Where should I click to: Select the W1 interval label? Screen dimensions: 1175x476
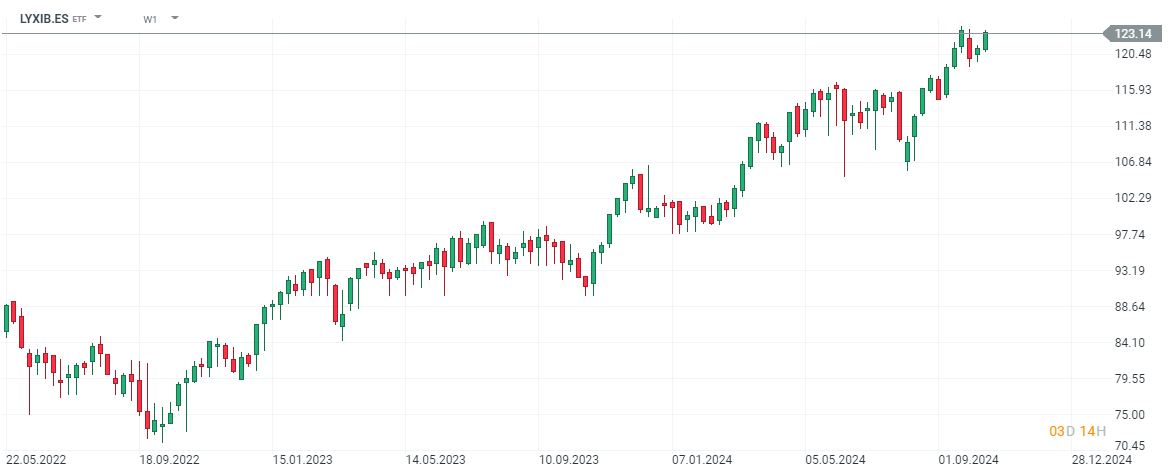tap(150, 19)
